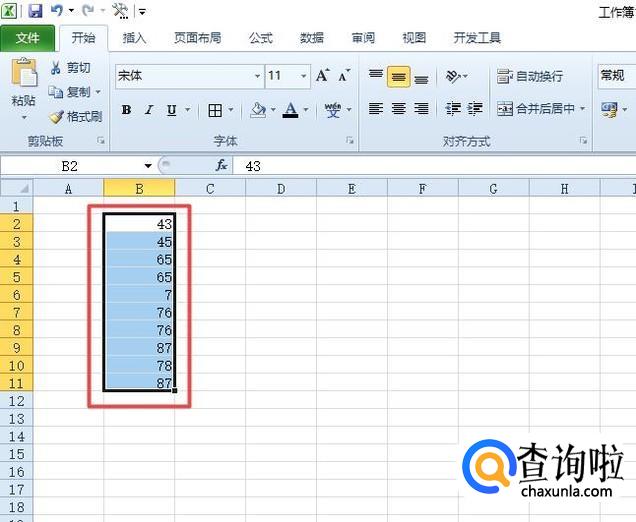
Task: Click the font color red A swatch
Action: point(290,110)
